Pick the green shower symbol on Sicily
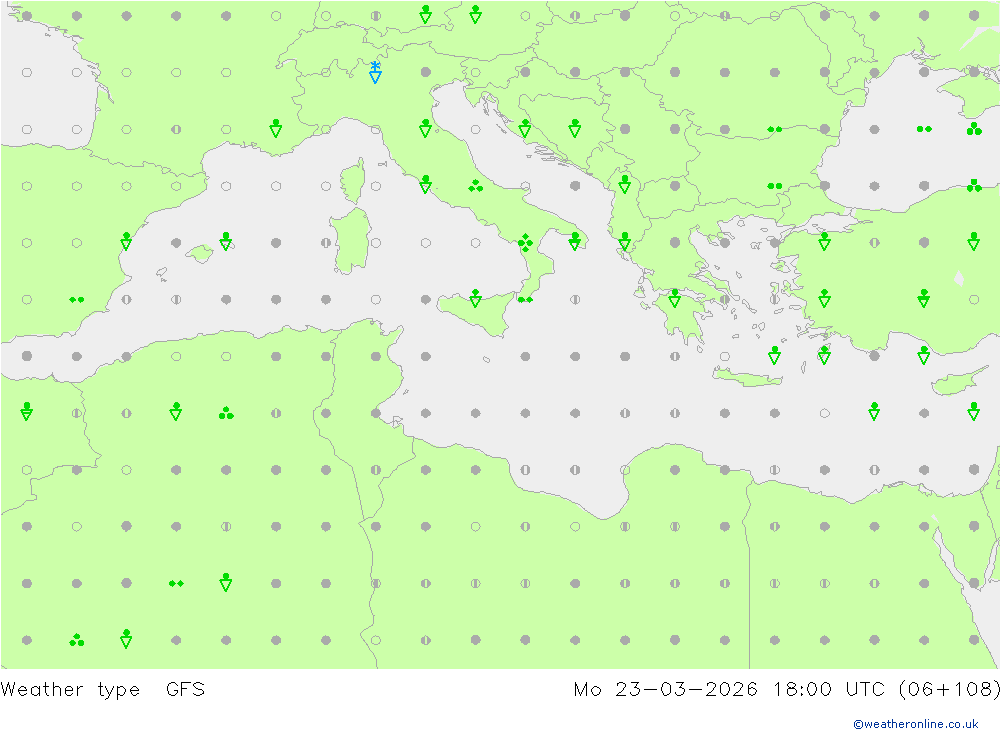The width and height of the screenshot is (1000, 733). [475, 298]
